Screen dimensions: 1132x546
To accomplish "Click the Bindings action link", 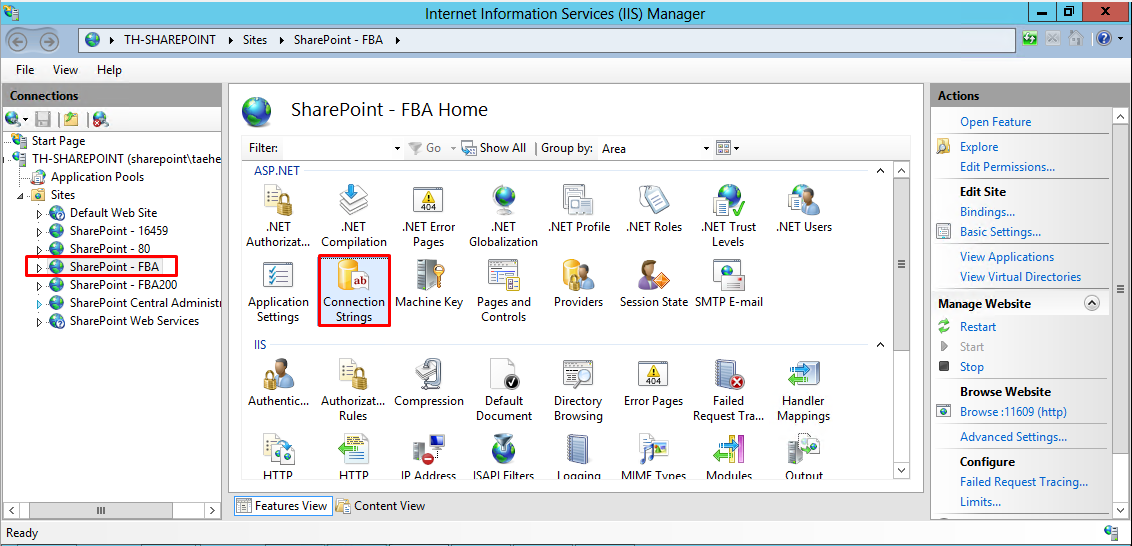I will pyautogui.click(x=988, y=212).
